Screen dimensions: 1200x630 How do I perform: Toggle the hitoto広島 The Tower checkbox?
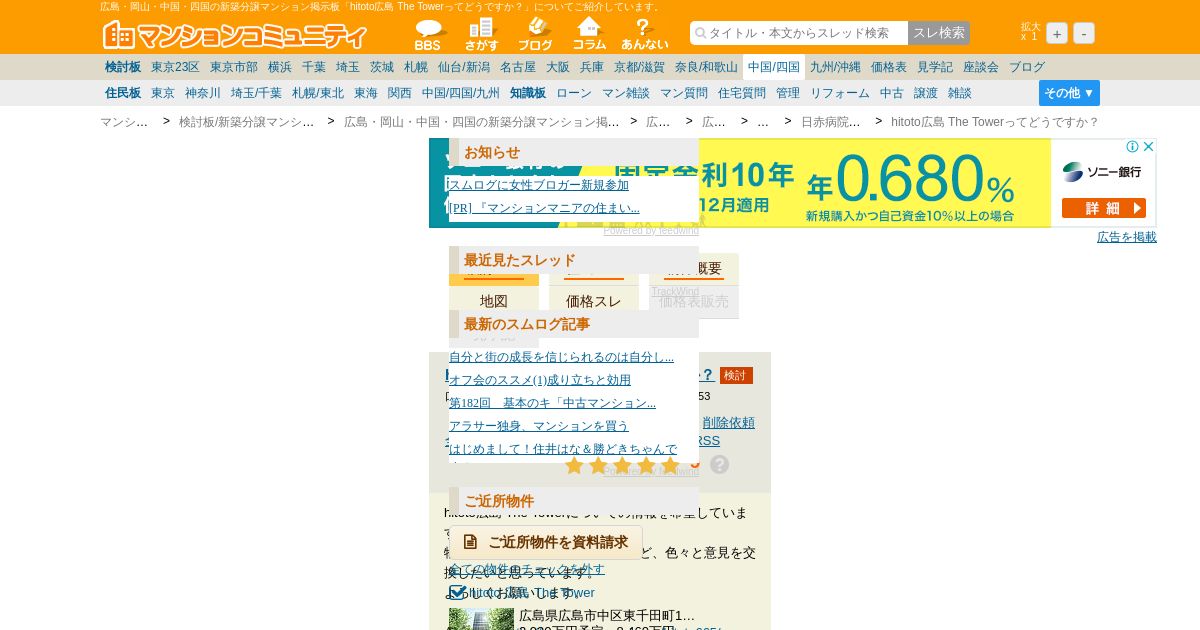[x=458, y=592]
